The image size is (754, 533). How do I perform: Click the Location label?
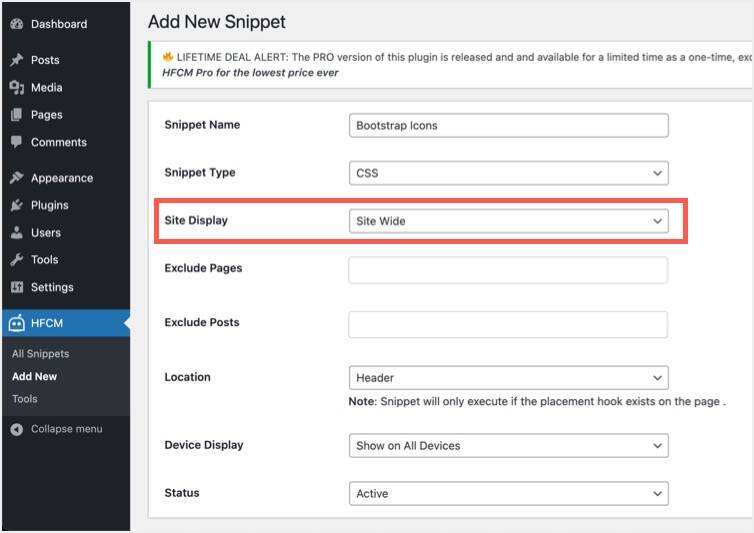187,377
